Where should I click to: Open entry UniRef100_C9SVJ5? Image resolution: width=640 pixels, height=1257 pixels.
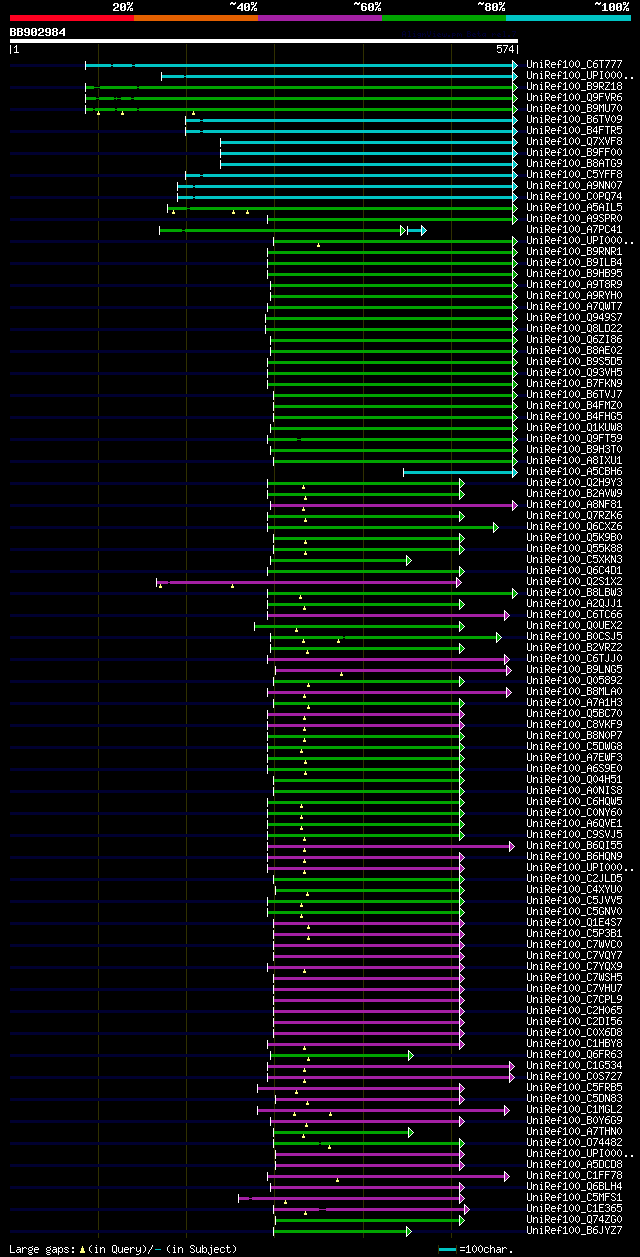tap(574, 834)
